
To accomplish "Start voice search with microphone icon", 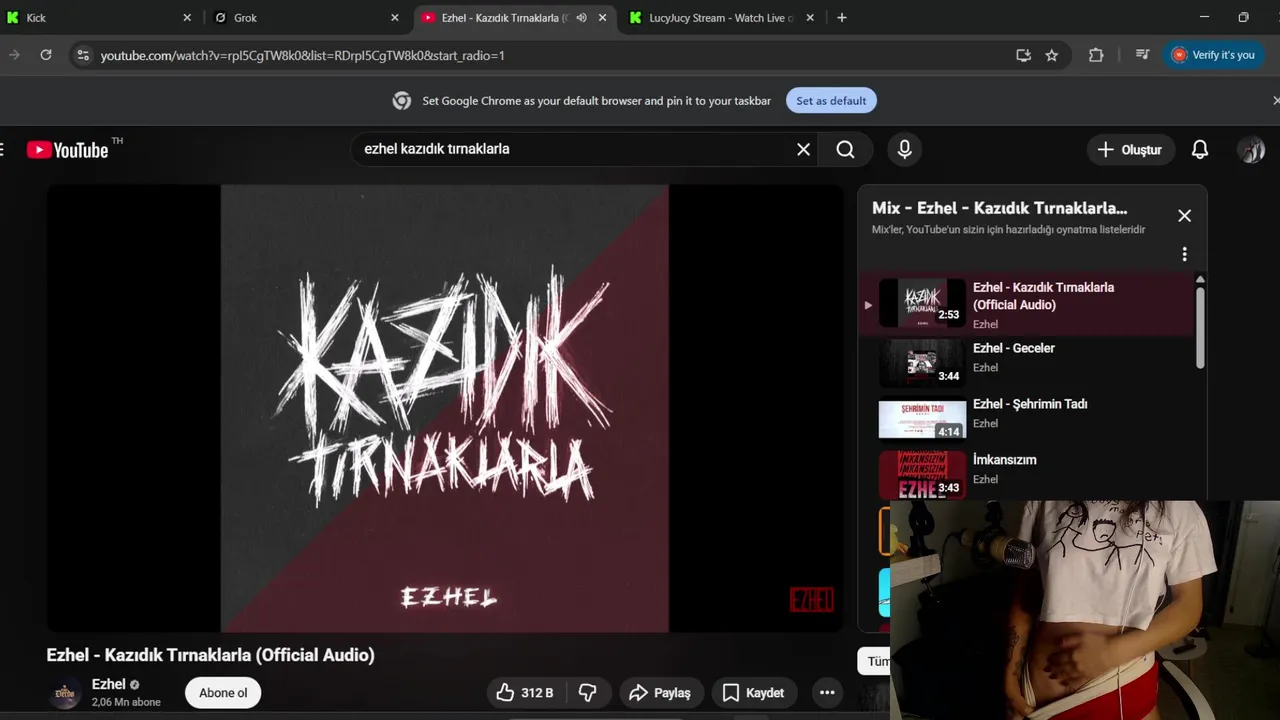I will pos(904,149).
